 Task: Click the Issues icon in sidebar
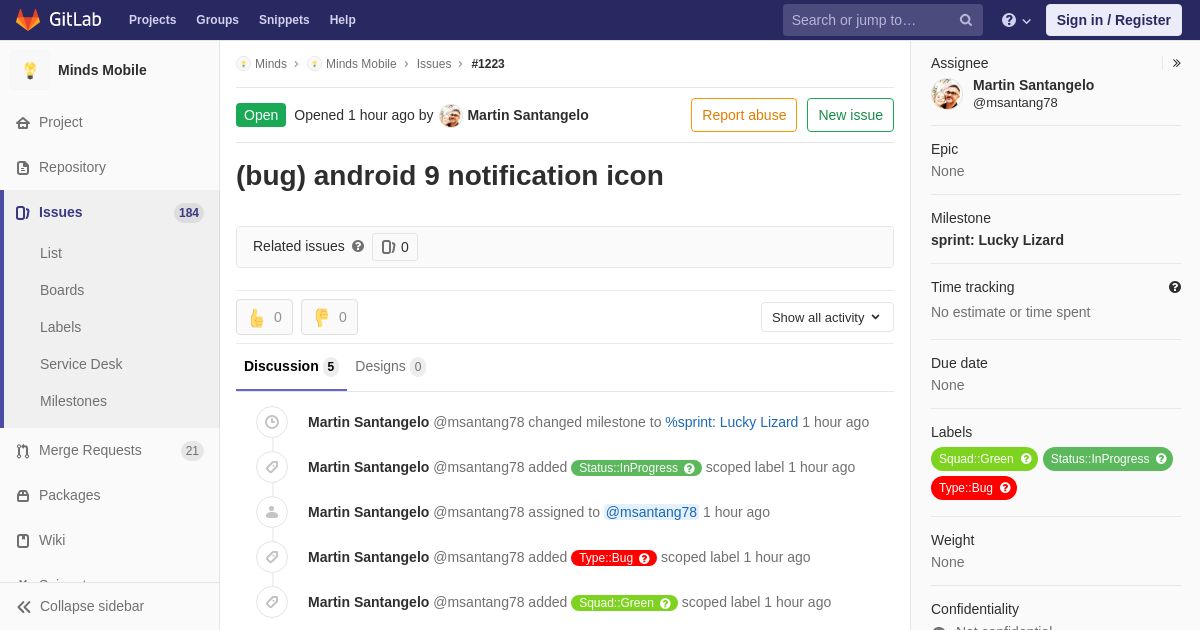(23, 212)
